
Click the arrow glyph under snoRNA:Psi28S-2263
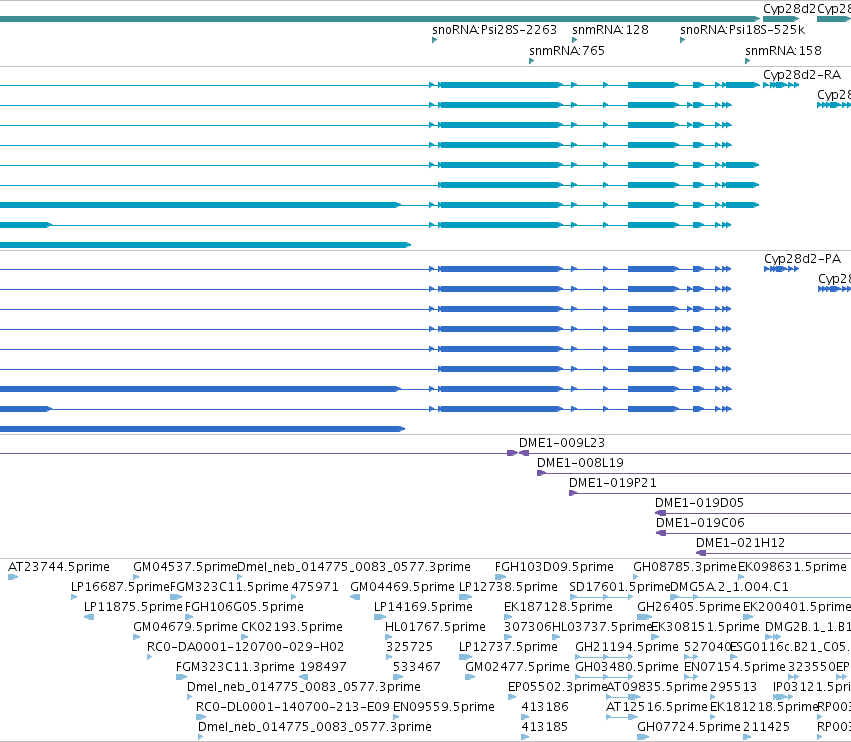(x=435, y=40)
